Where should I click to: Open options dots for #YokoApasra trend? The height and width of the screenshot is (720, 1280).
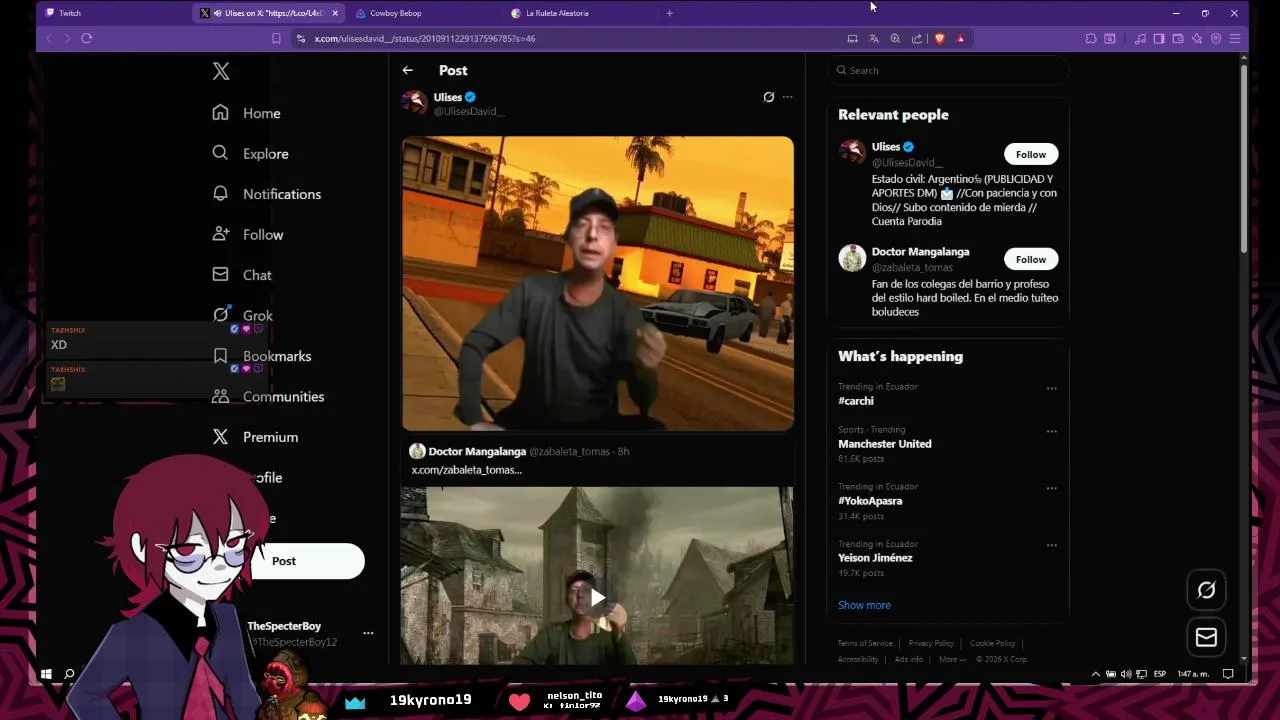(1051, 488)
